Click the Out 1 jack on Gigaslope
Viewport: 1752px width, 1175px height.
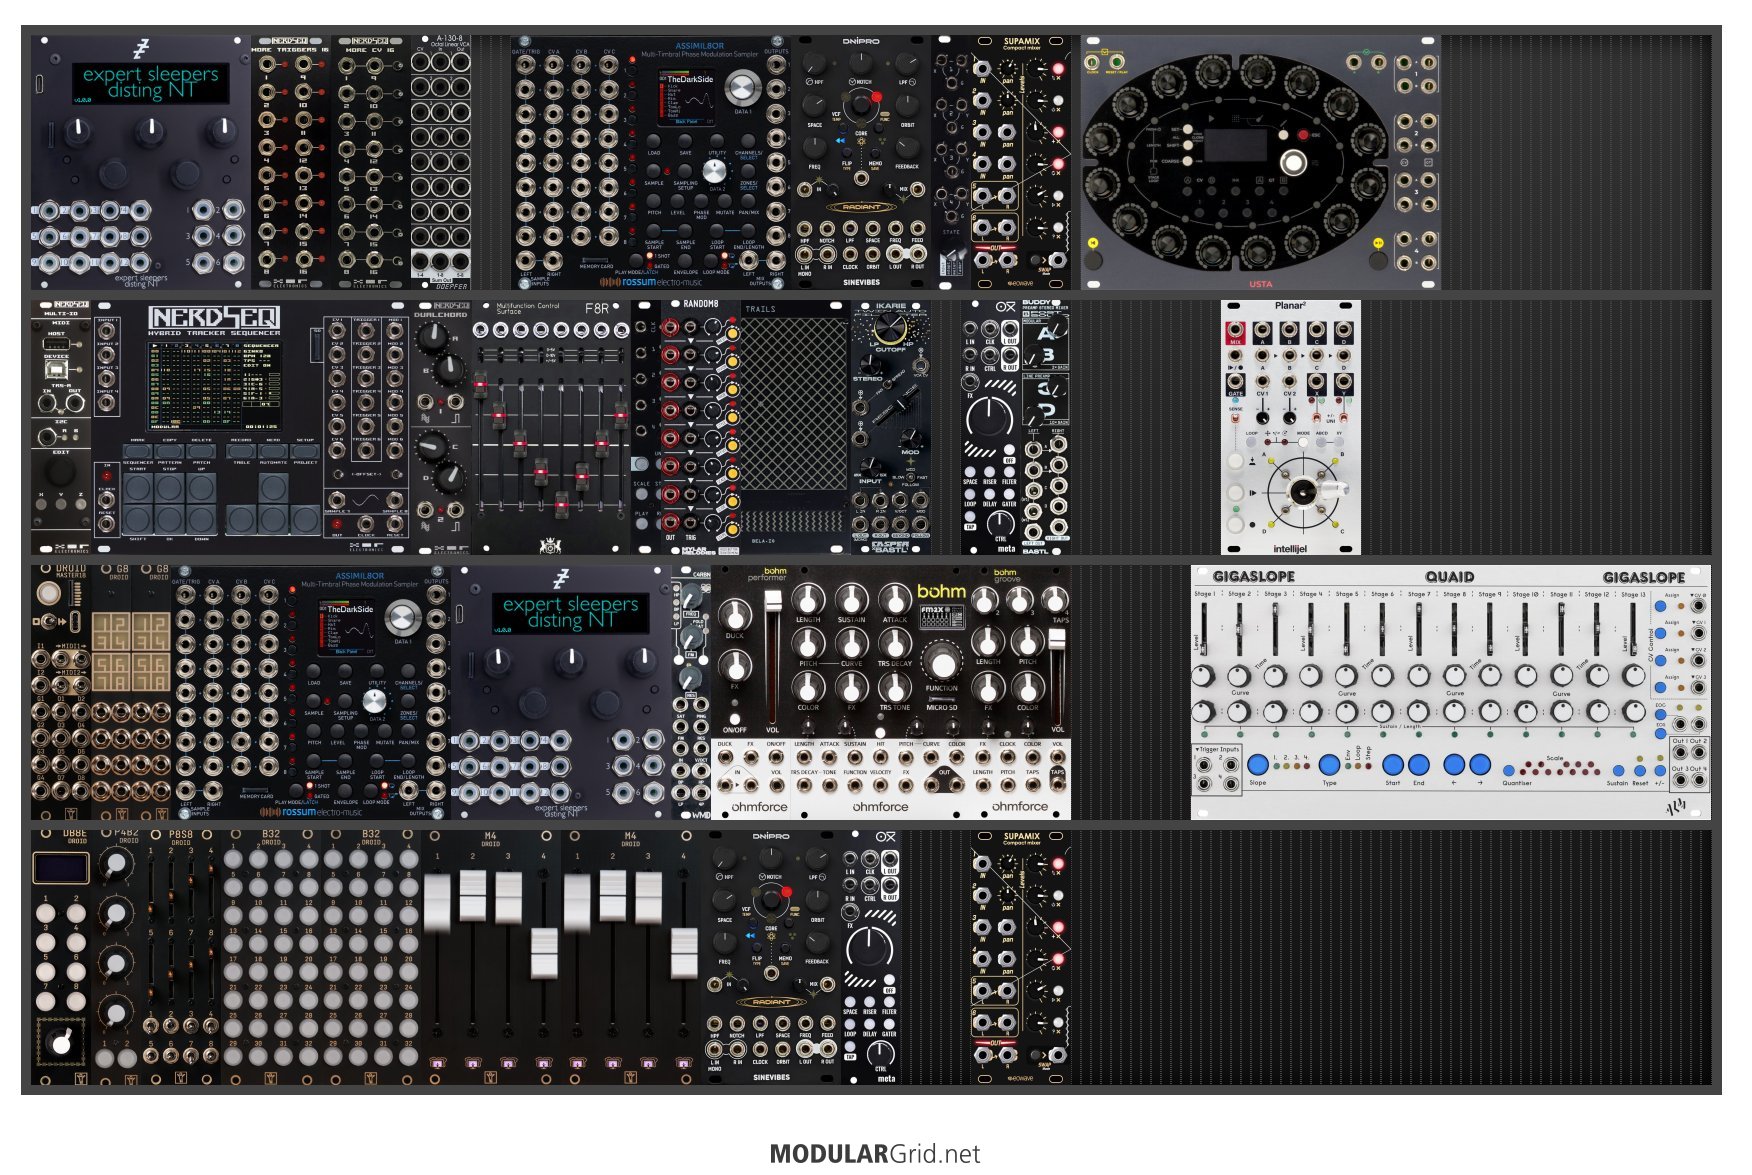(x=1679, y=753)
